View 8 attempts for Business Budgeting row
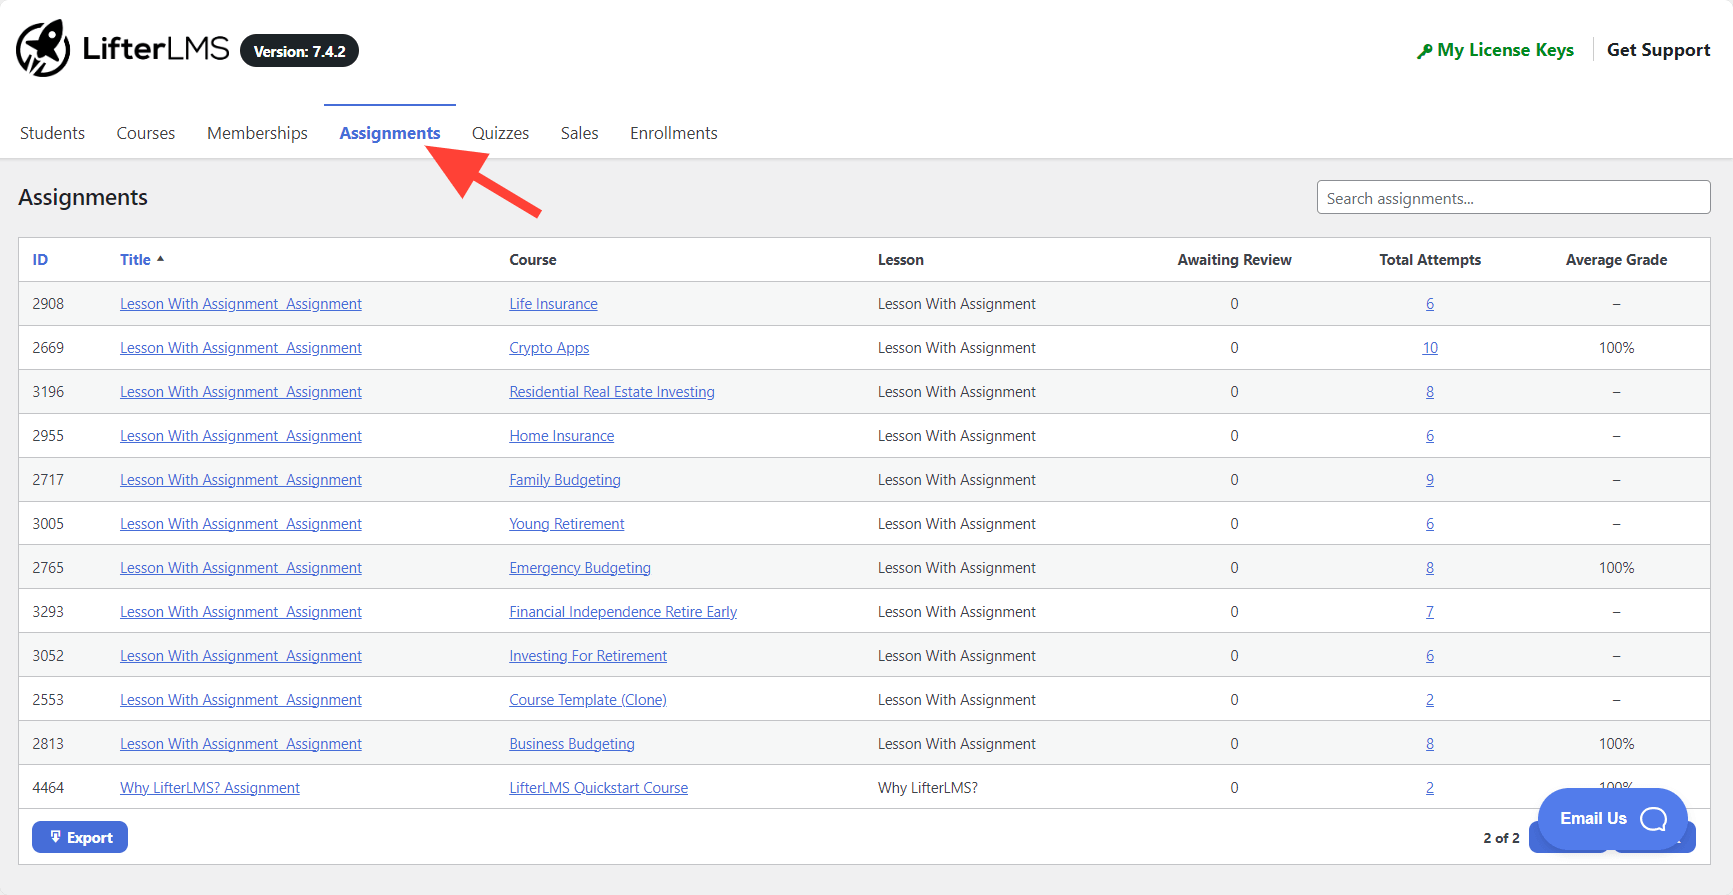Viewport: 1733px width, 895px height. coord(1430,744)
